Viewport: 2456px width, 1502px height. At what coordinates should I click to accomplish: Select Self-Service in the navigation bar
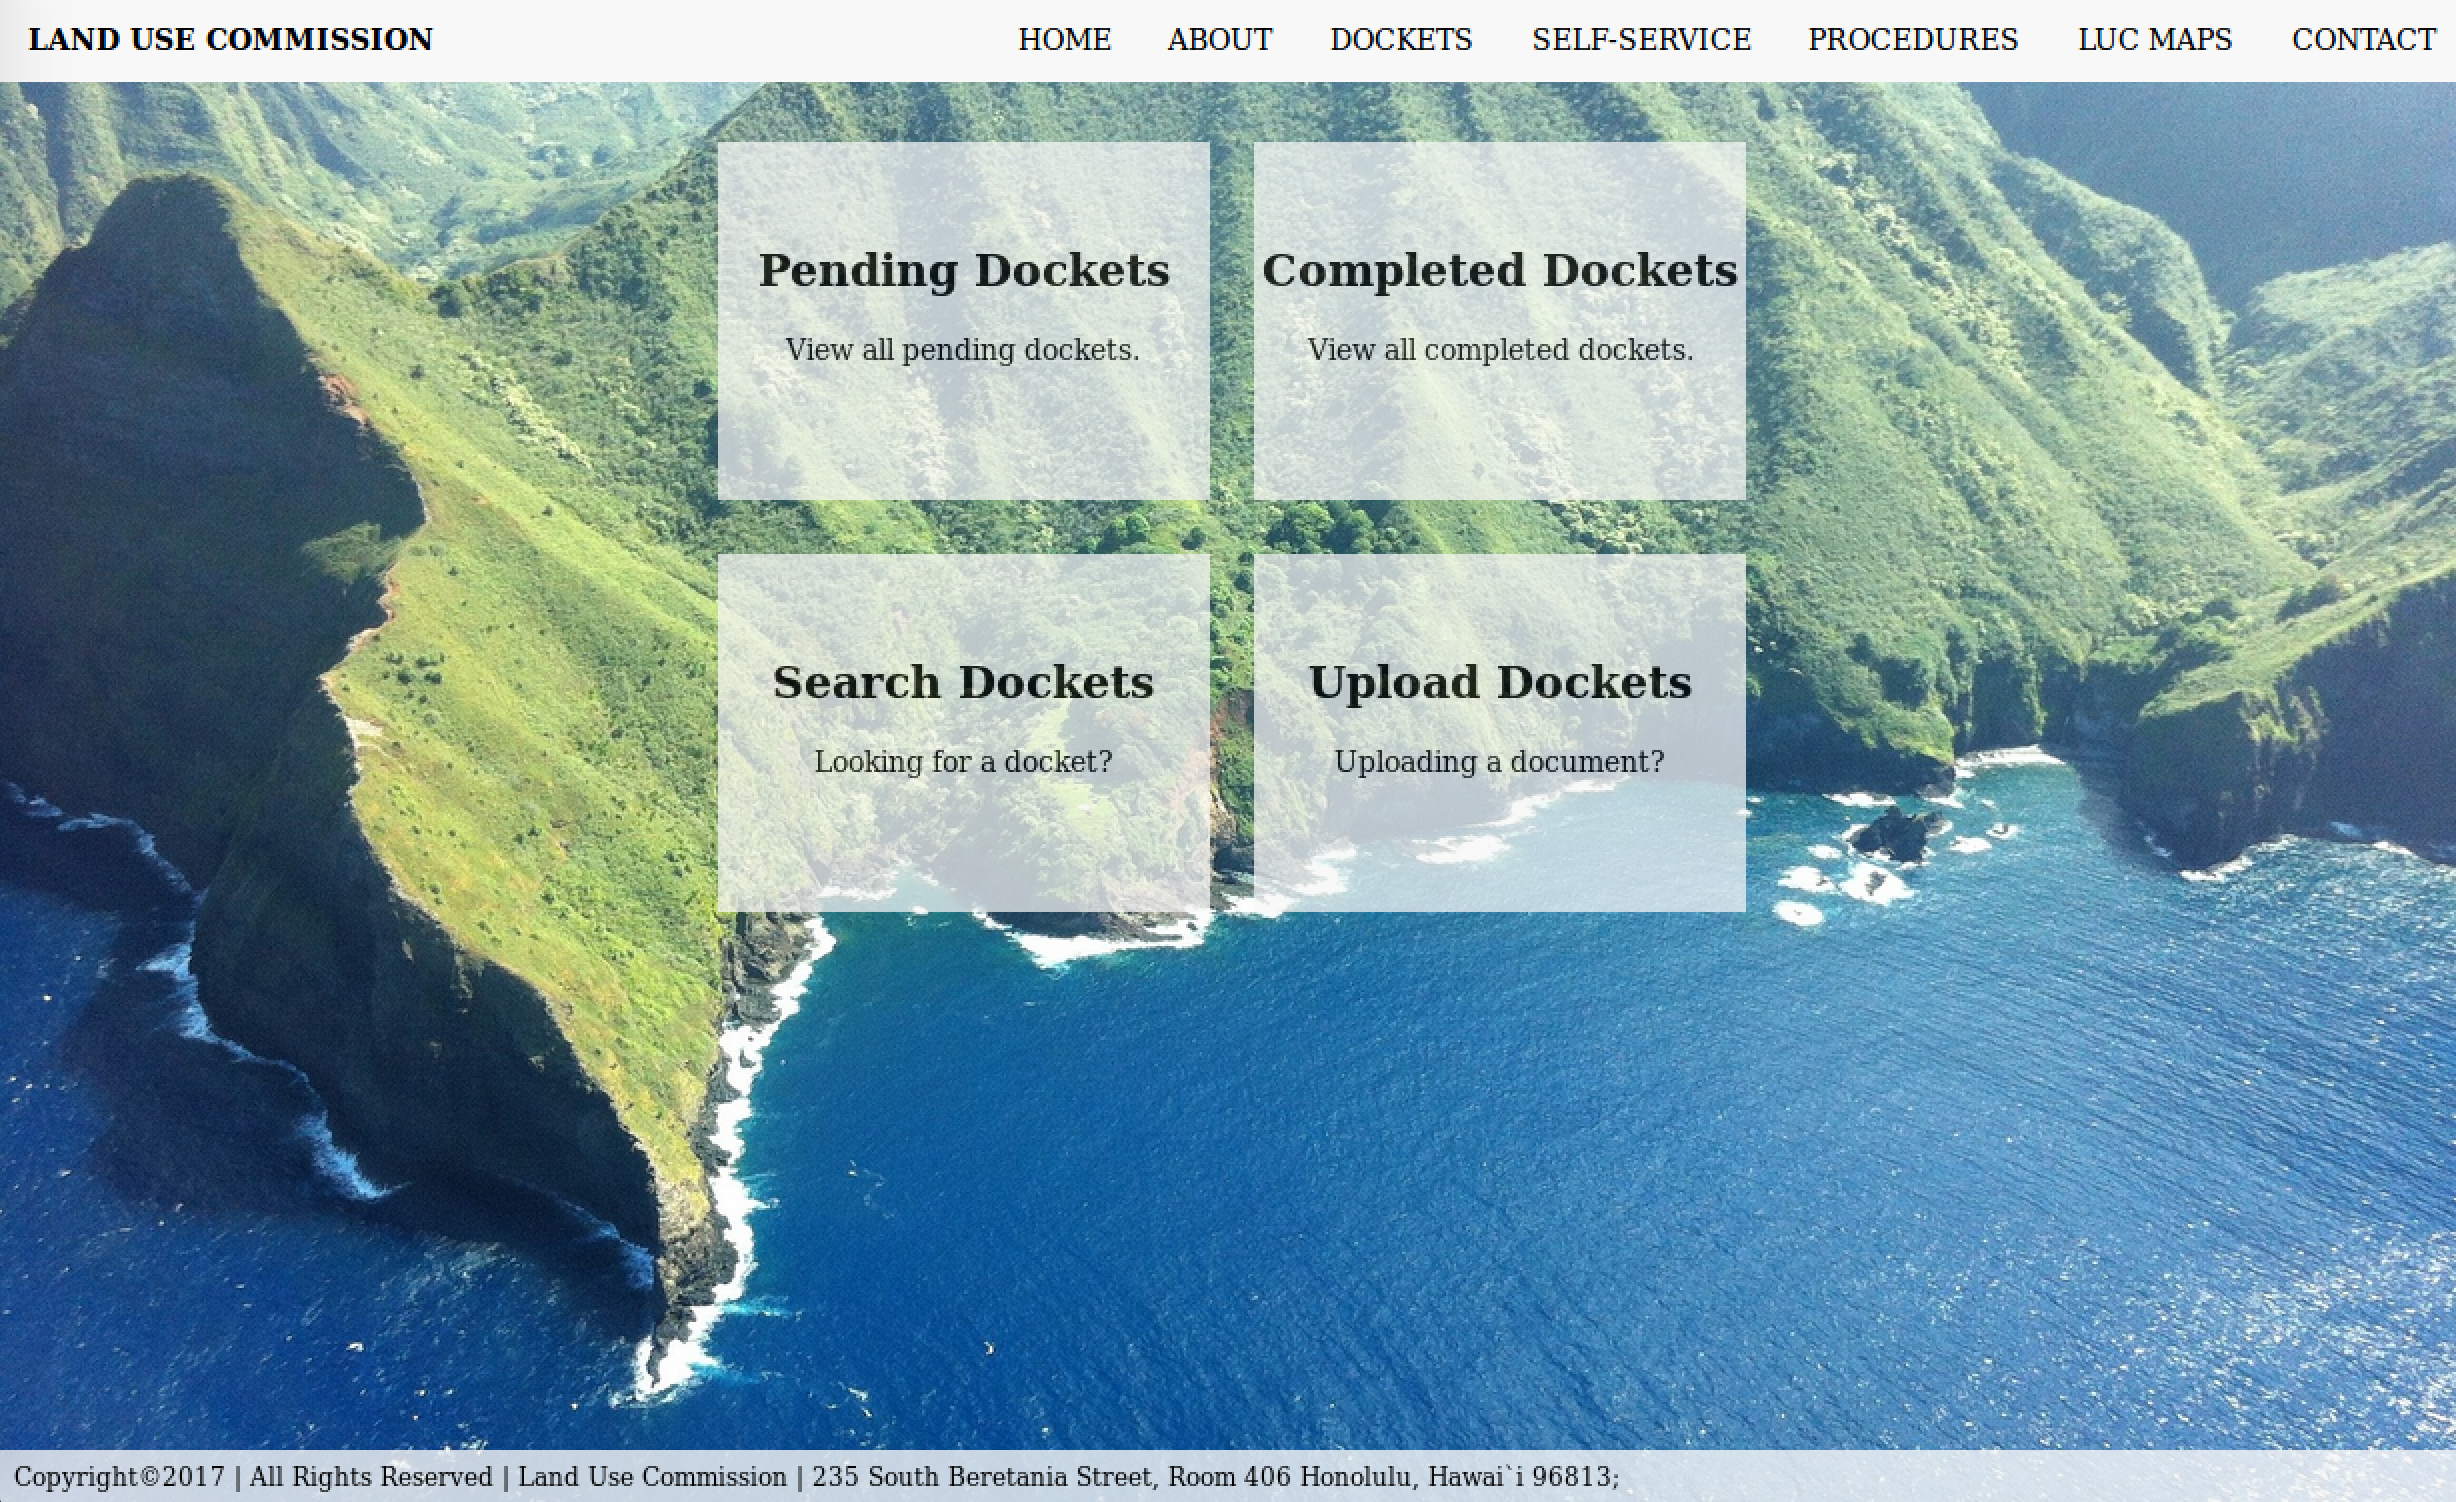click(1641, 40)
